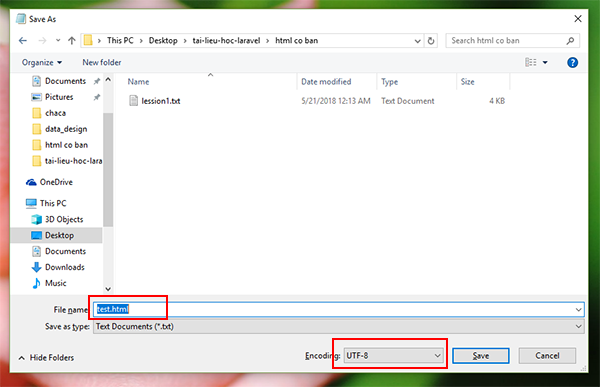Open tai-lieu-hoc-lara folder in sidebar

pyautogui.click(x=73, y=161)
